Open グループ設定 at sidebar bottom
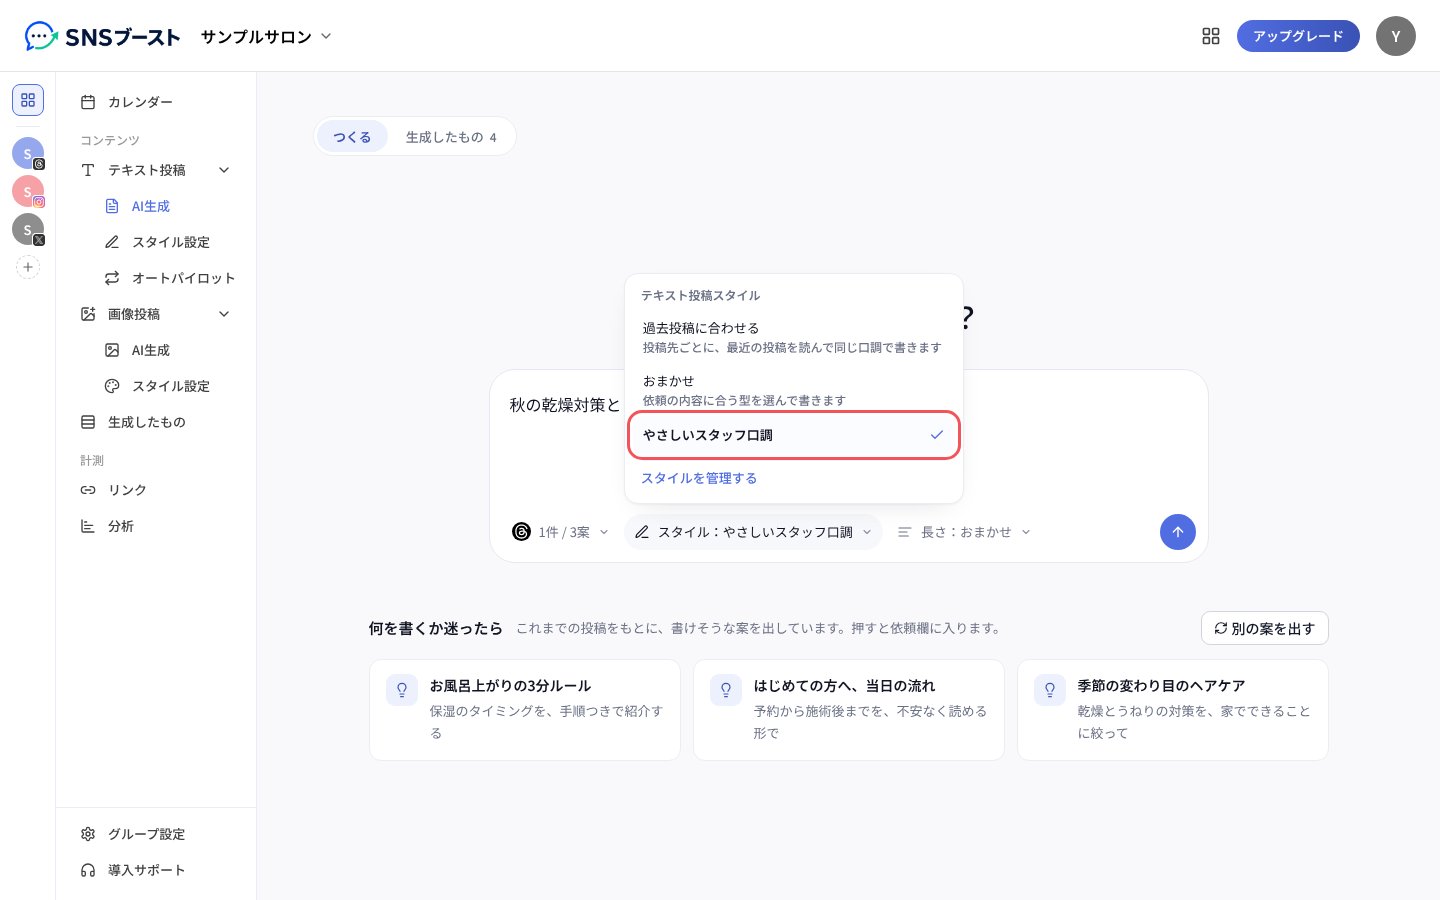This screenshot has width=1440, height=900. pos(156,834)
